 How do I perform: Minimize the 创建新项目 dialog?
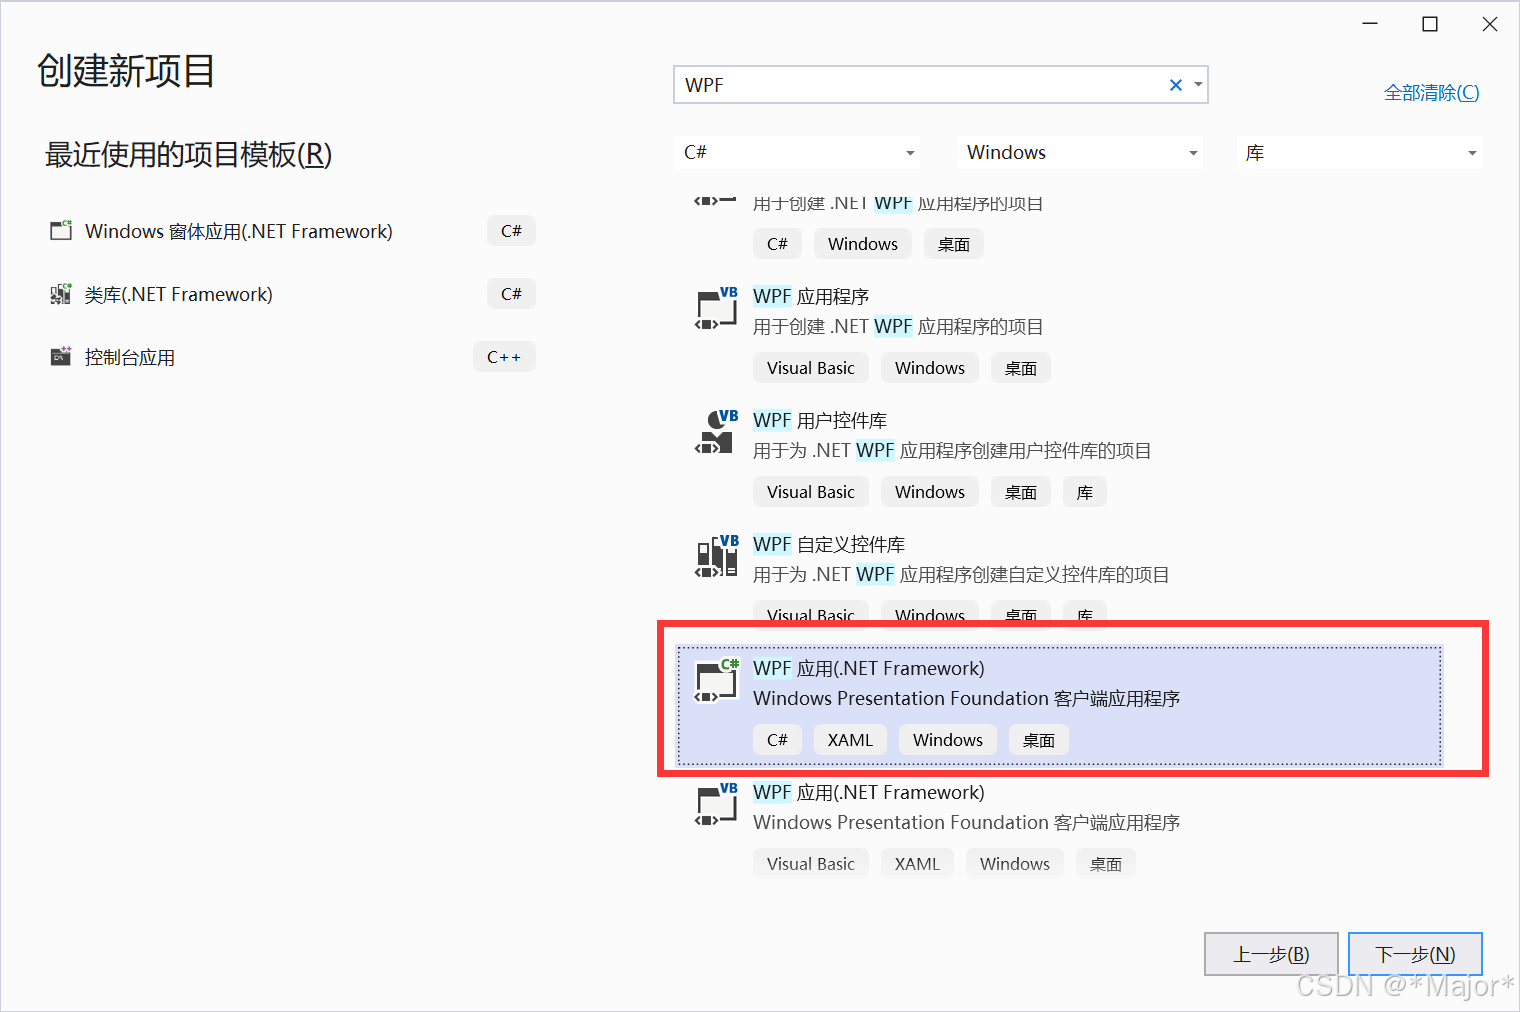click(1370, 24)
